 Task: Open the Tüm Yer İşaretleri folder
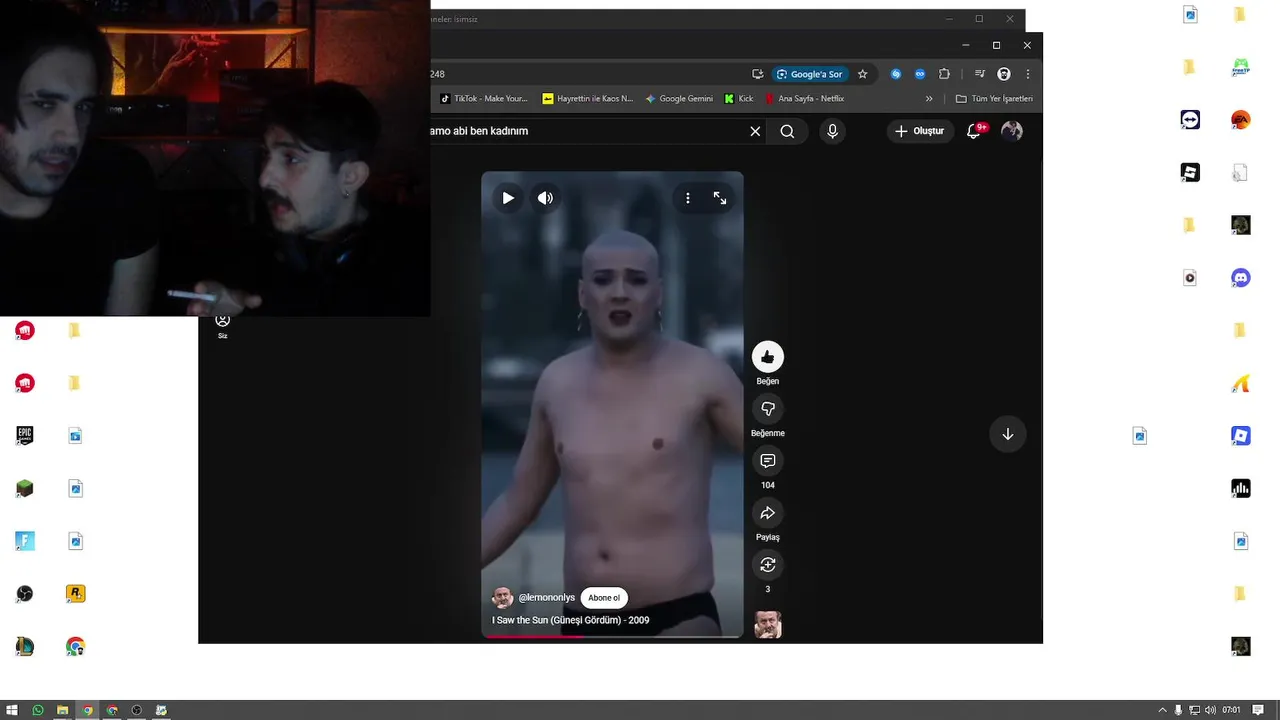[x=994, y=99]
